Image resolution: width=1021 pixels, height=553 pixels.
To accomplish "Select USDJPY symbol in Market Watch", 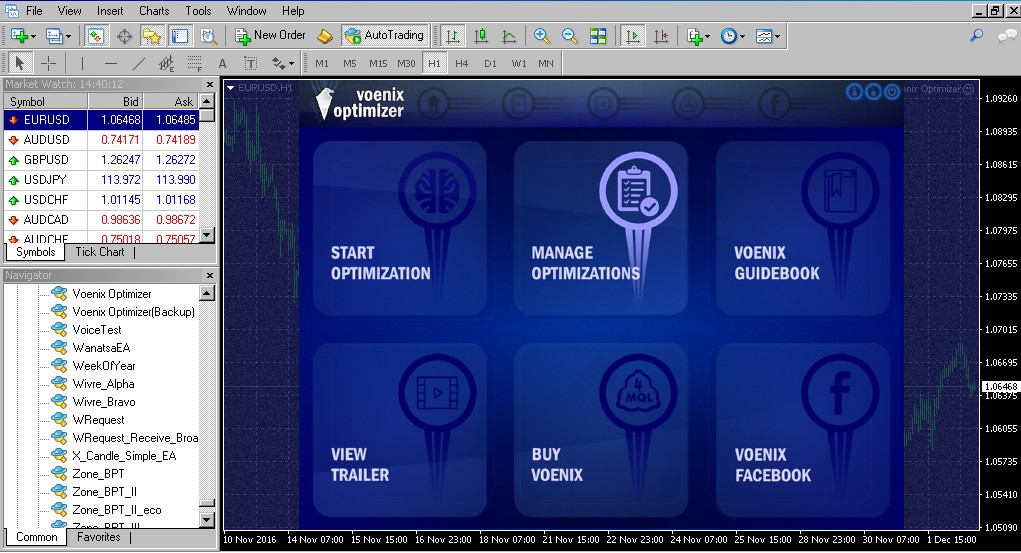I will click(x=46, y=180).
